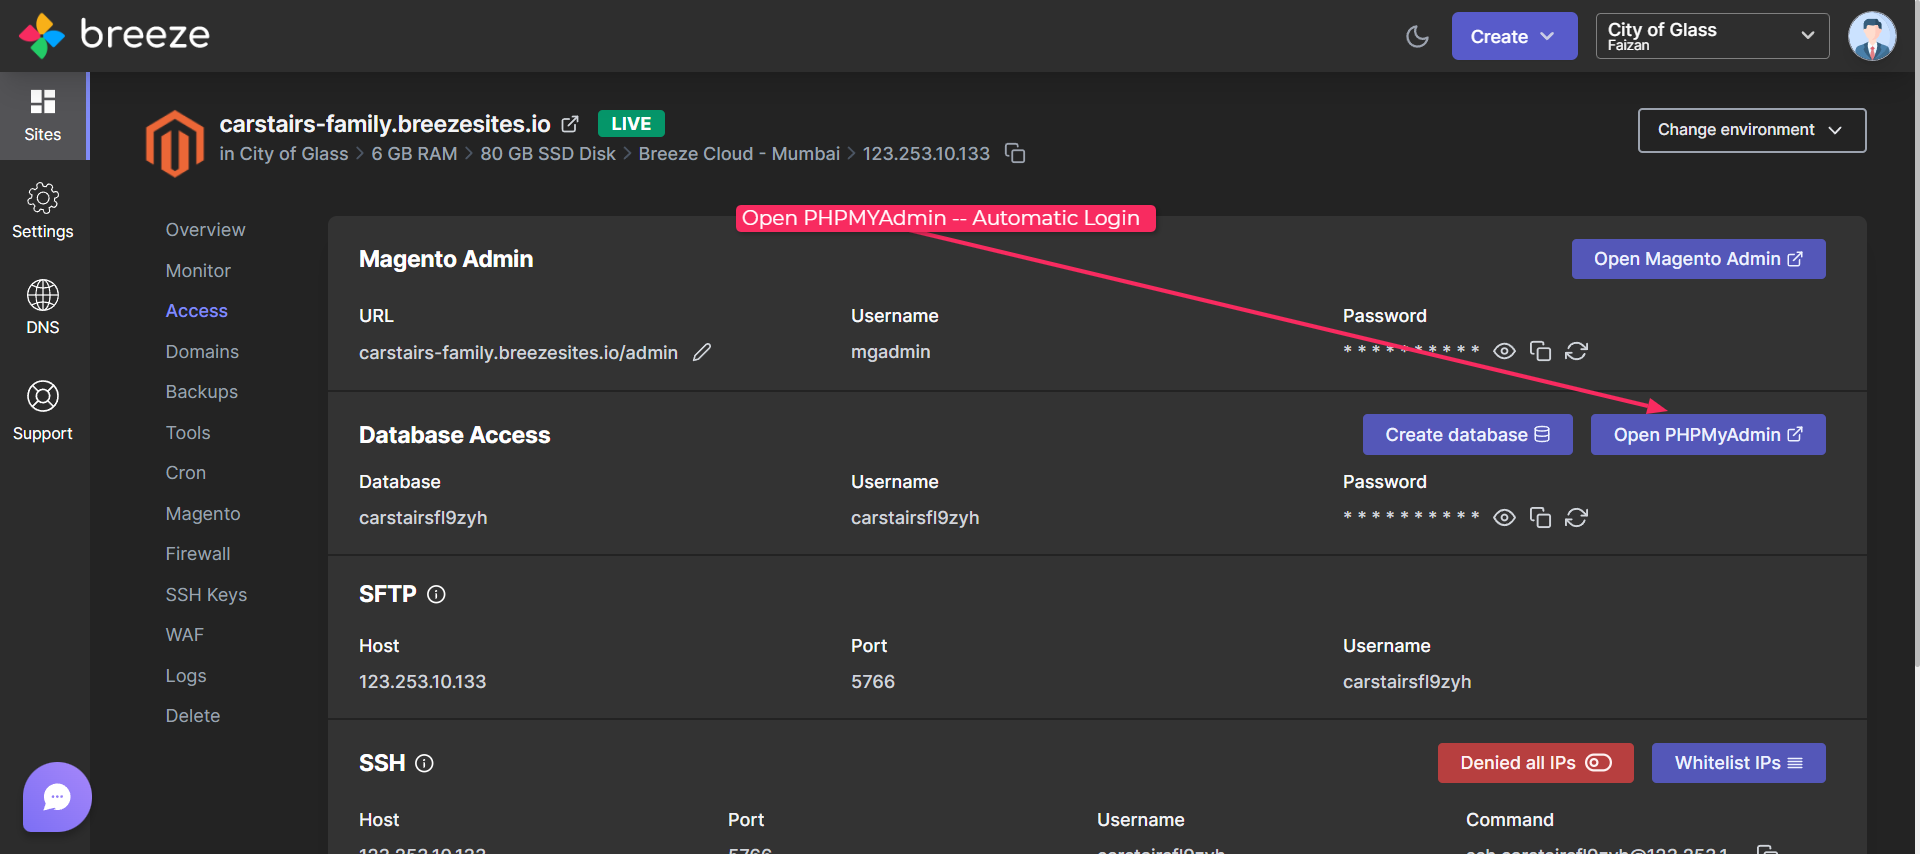This screenshot has height=854, width=1920.
Task: Open Support lifebuoy in sidebar
Action: tap(43, 411)
